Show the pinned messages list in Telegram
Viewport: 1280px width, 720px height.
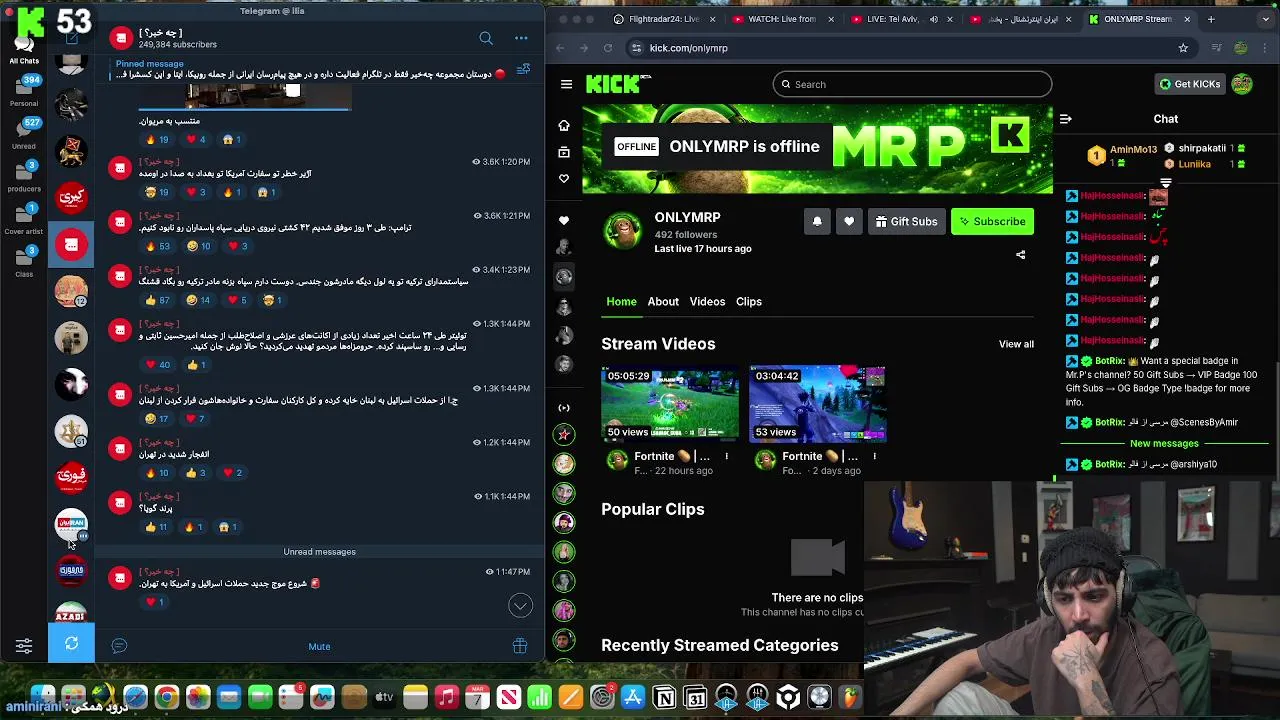coord(523,69)
